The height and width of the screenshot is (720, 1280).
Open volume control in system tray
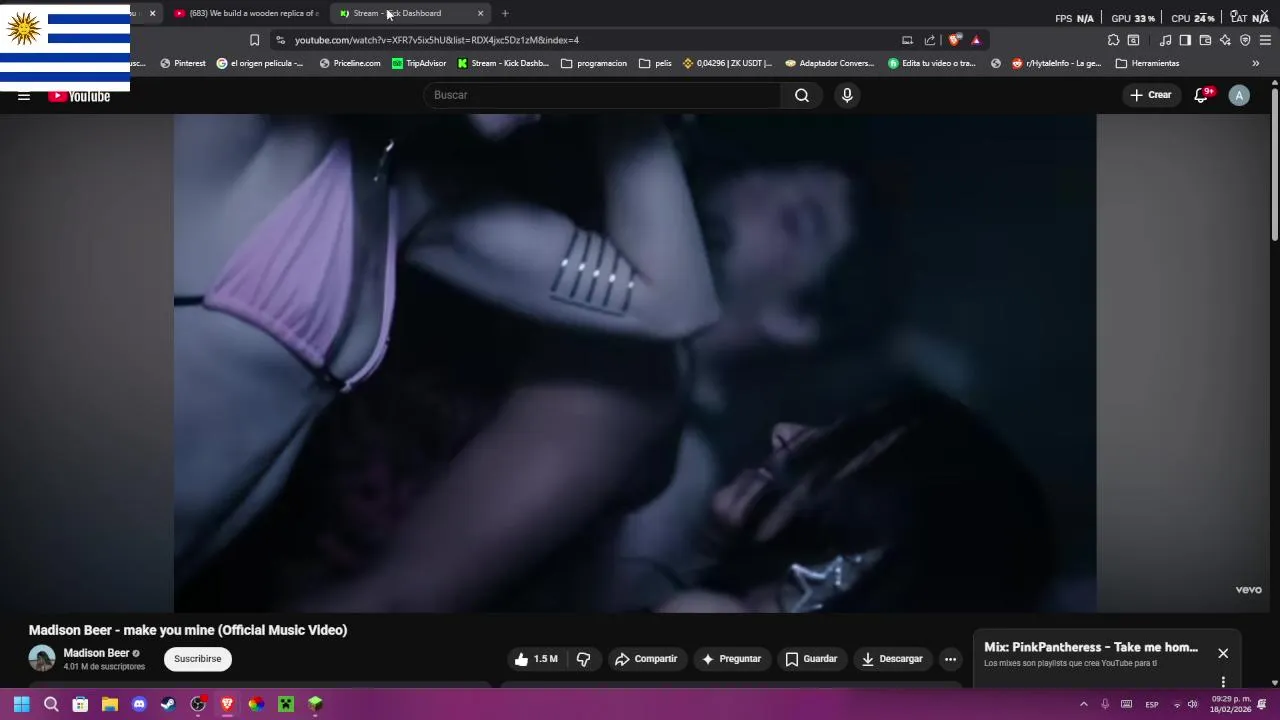(x=1192, y=704)
